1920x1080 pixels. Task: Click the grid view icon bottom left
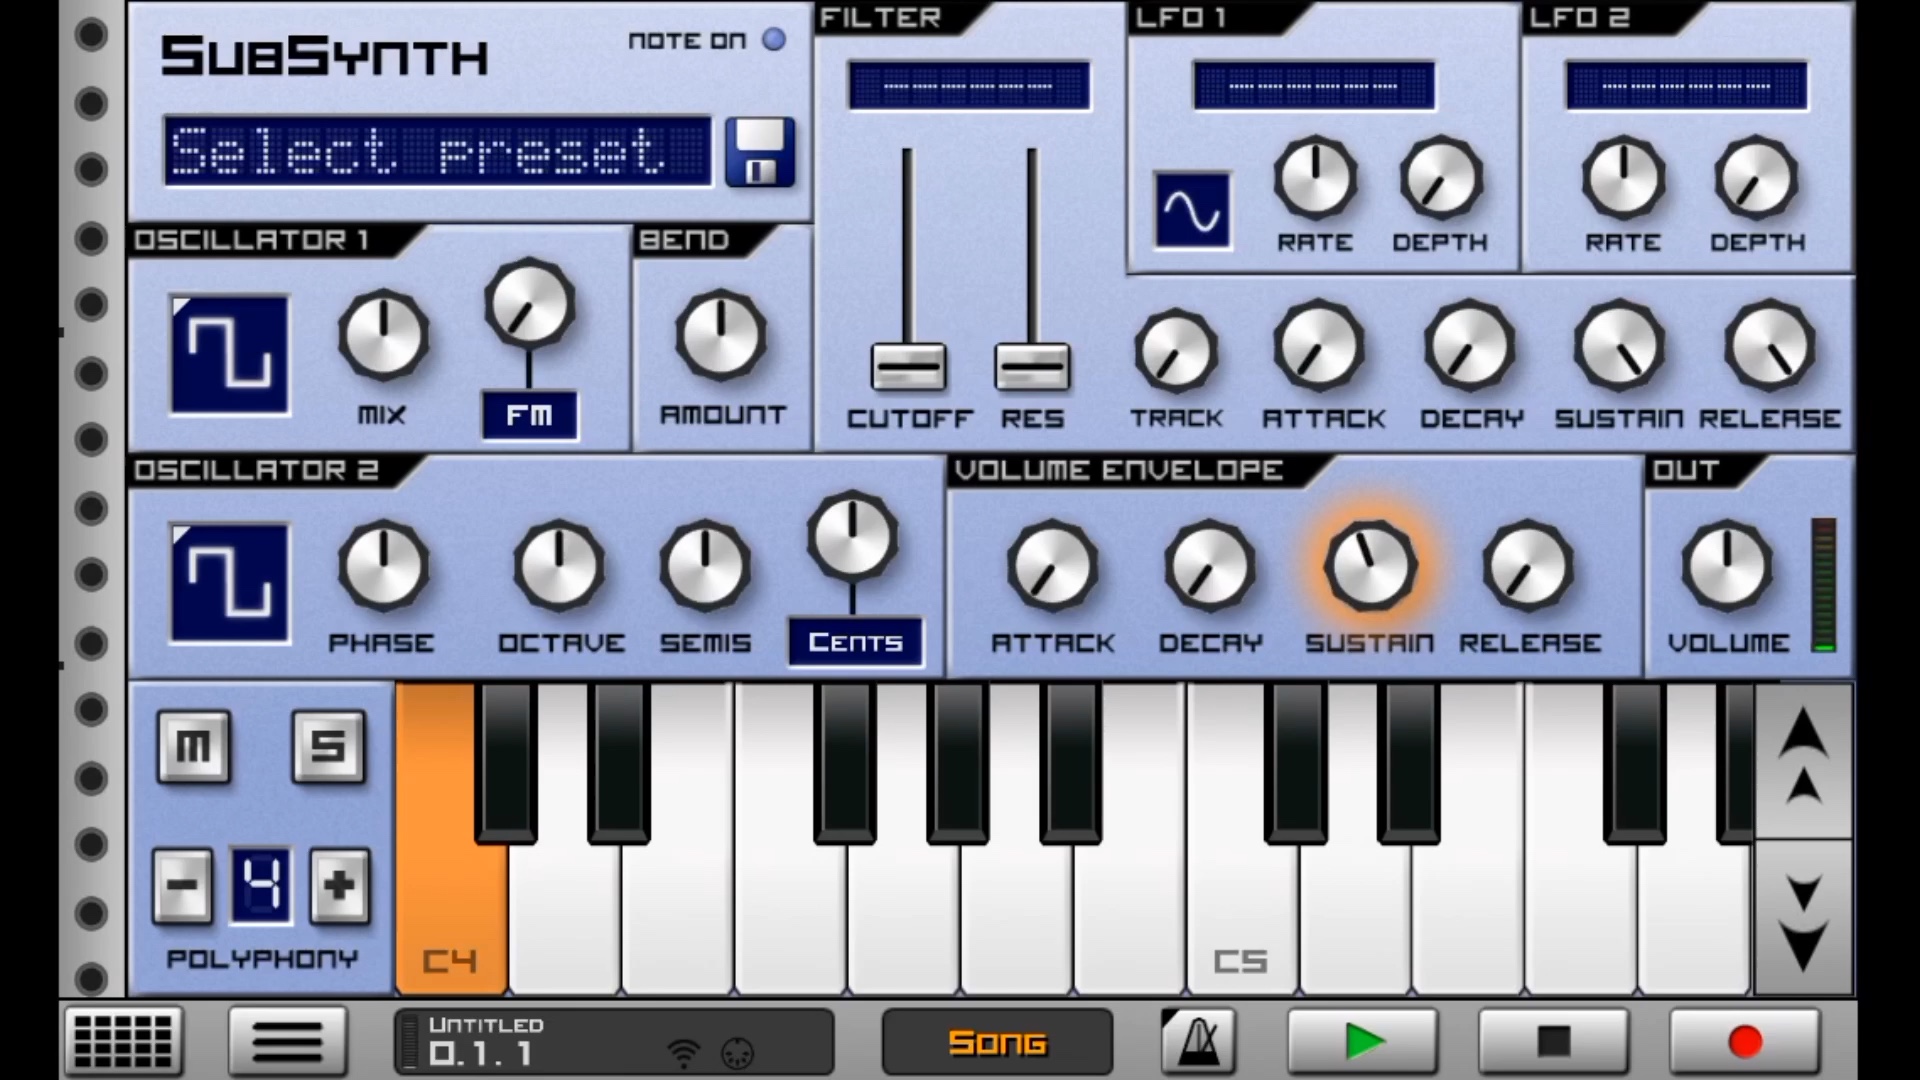(x=124, y=1042)
